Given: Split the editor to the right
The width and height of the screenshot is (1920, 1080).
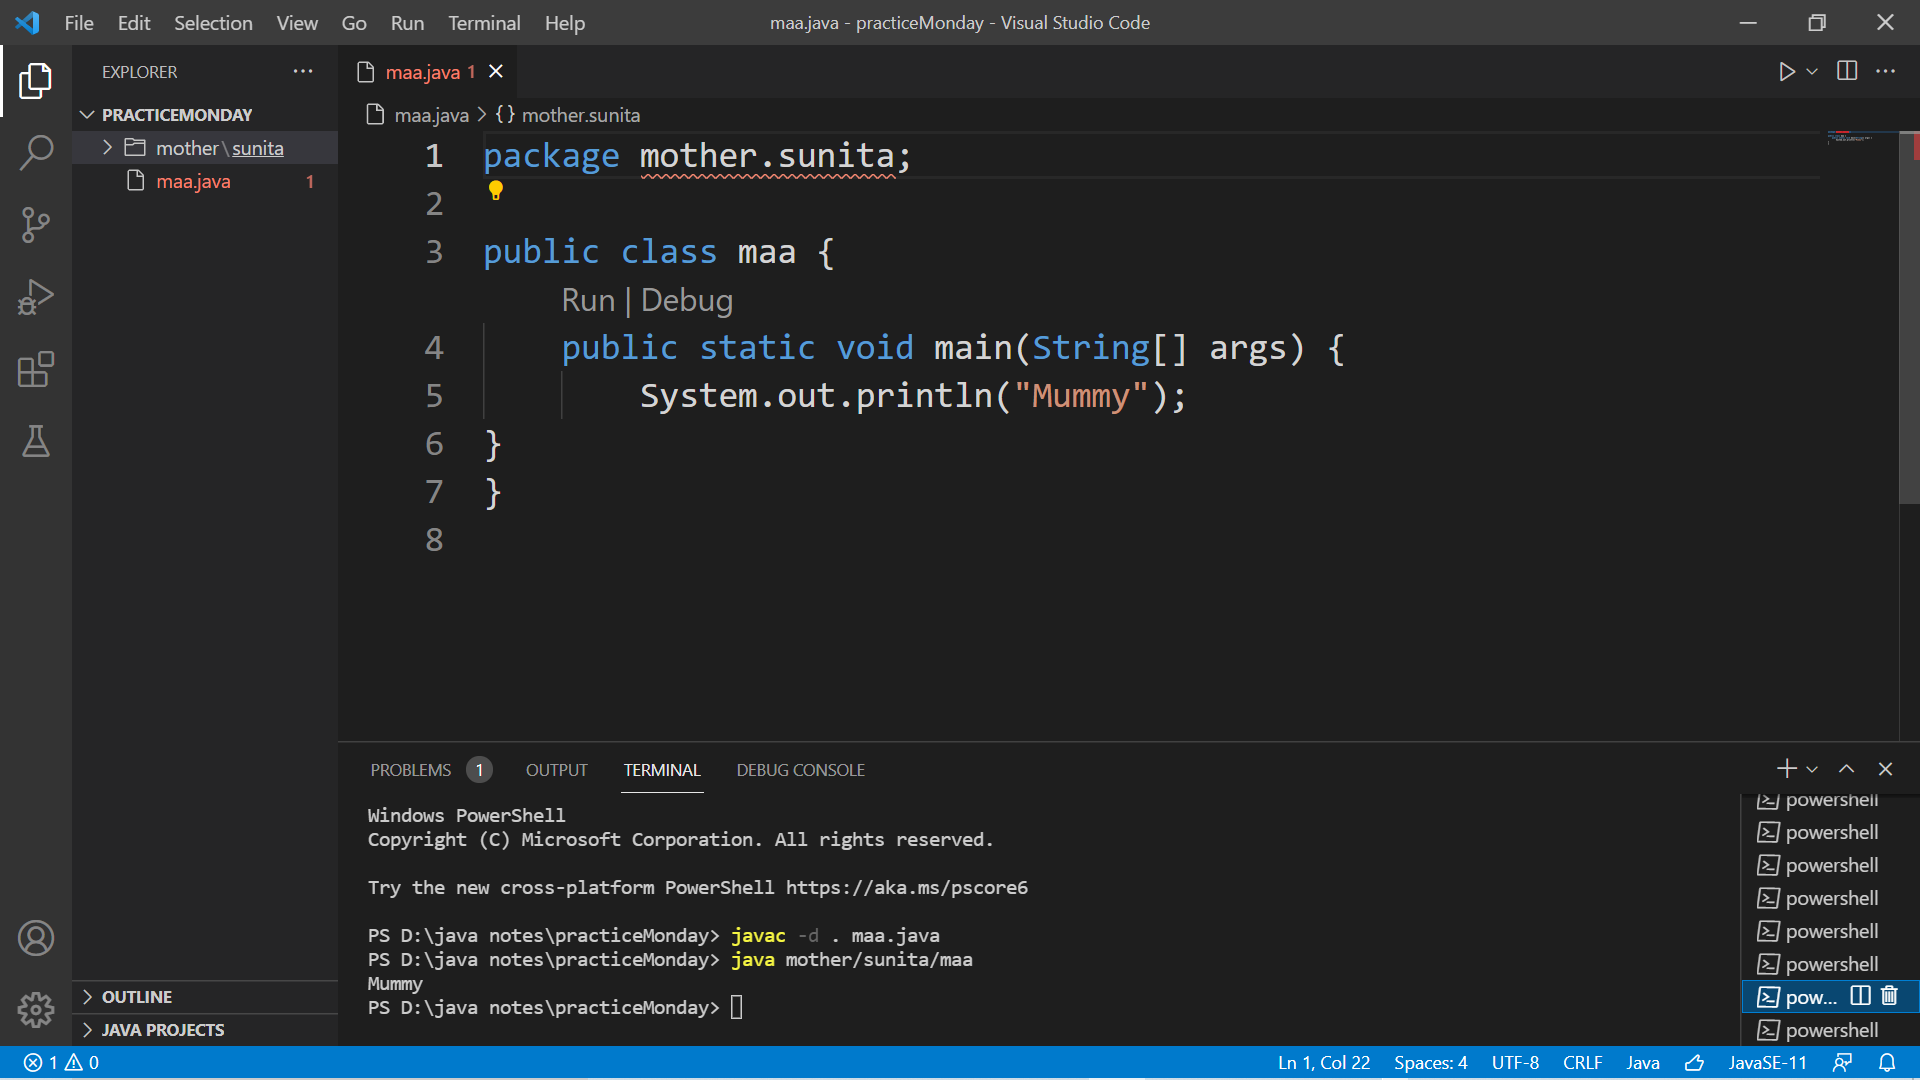Looking at the screenshot, I should coord(1847,71).
